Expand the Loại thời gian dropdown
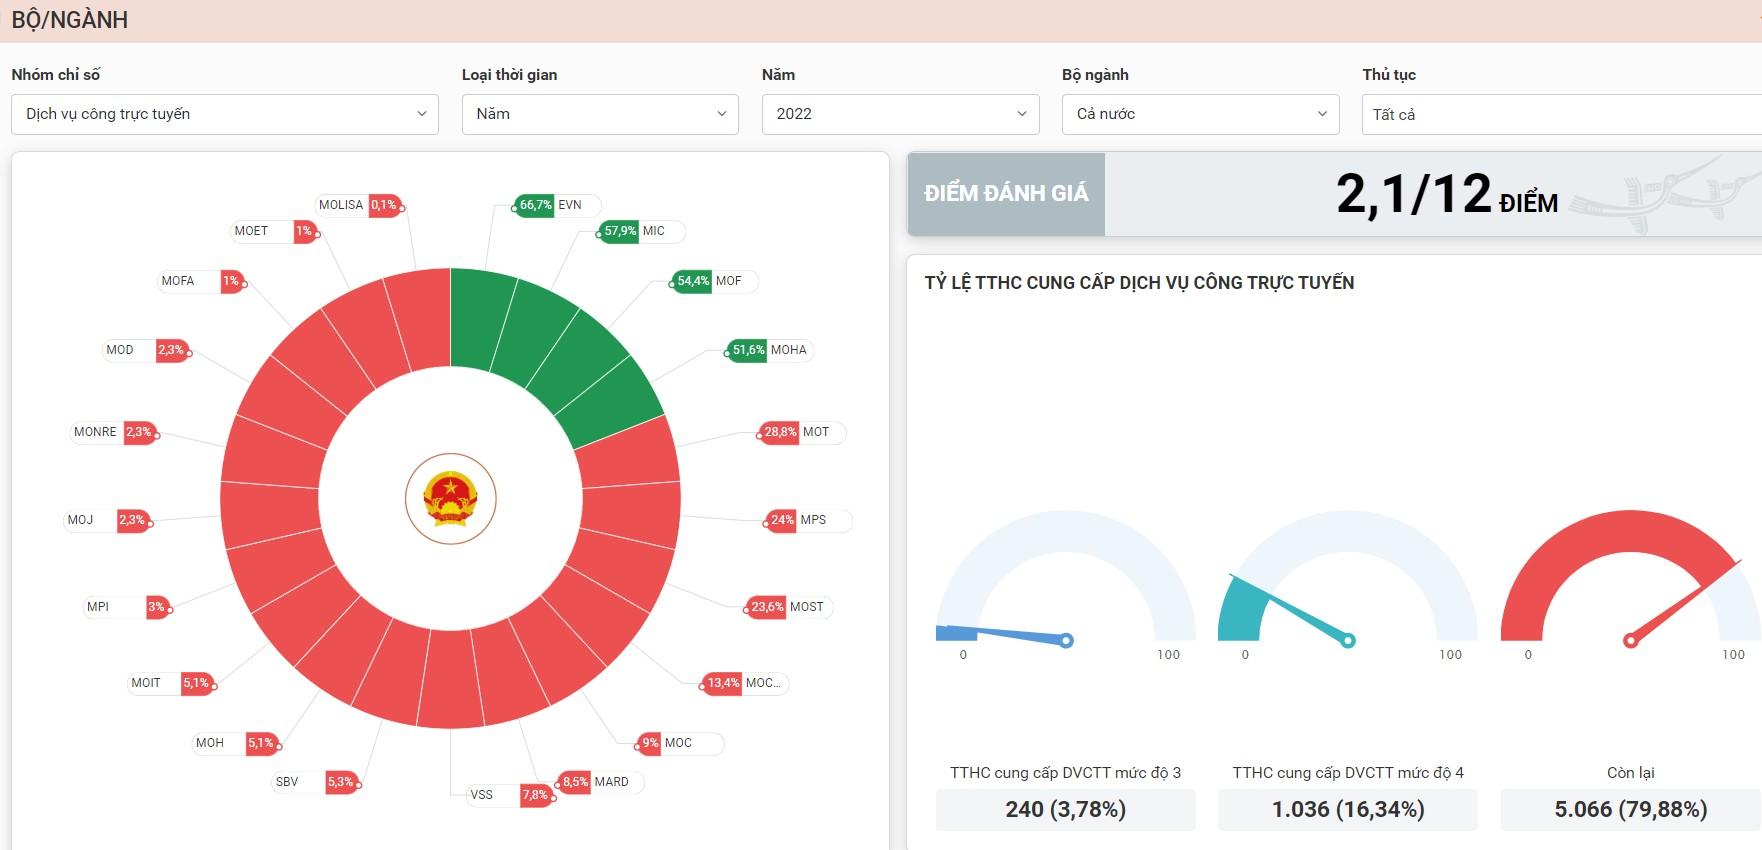This screenshot has width=1762, height=850. click(x=600, y=114)
